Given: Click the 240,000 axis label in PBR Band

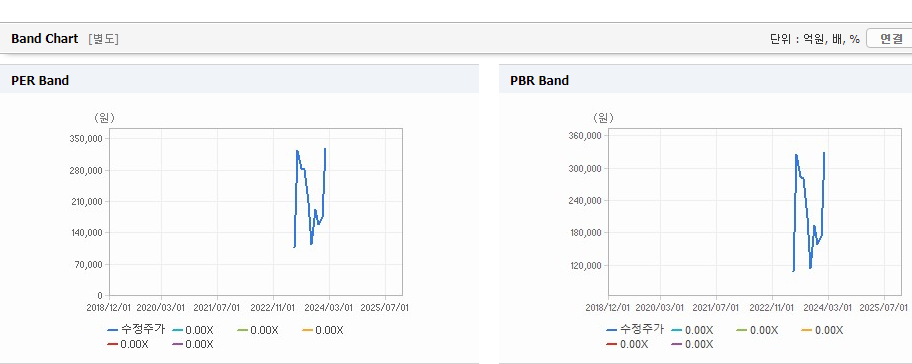Looking at the screenshot, I should (x=585, y=200).
